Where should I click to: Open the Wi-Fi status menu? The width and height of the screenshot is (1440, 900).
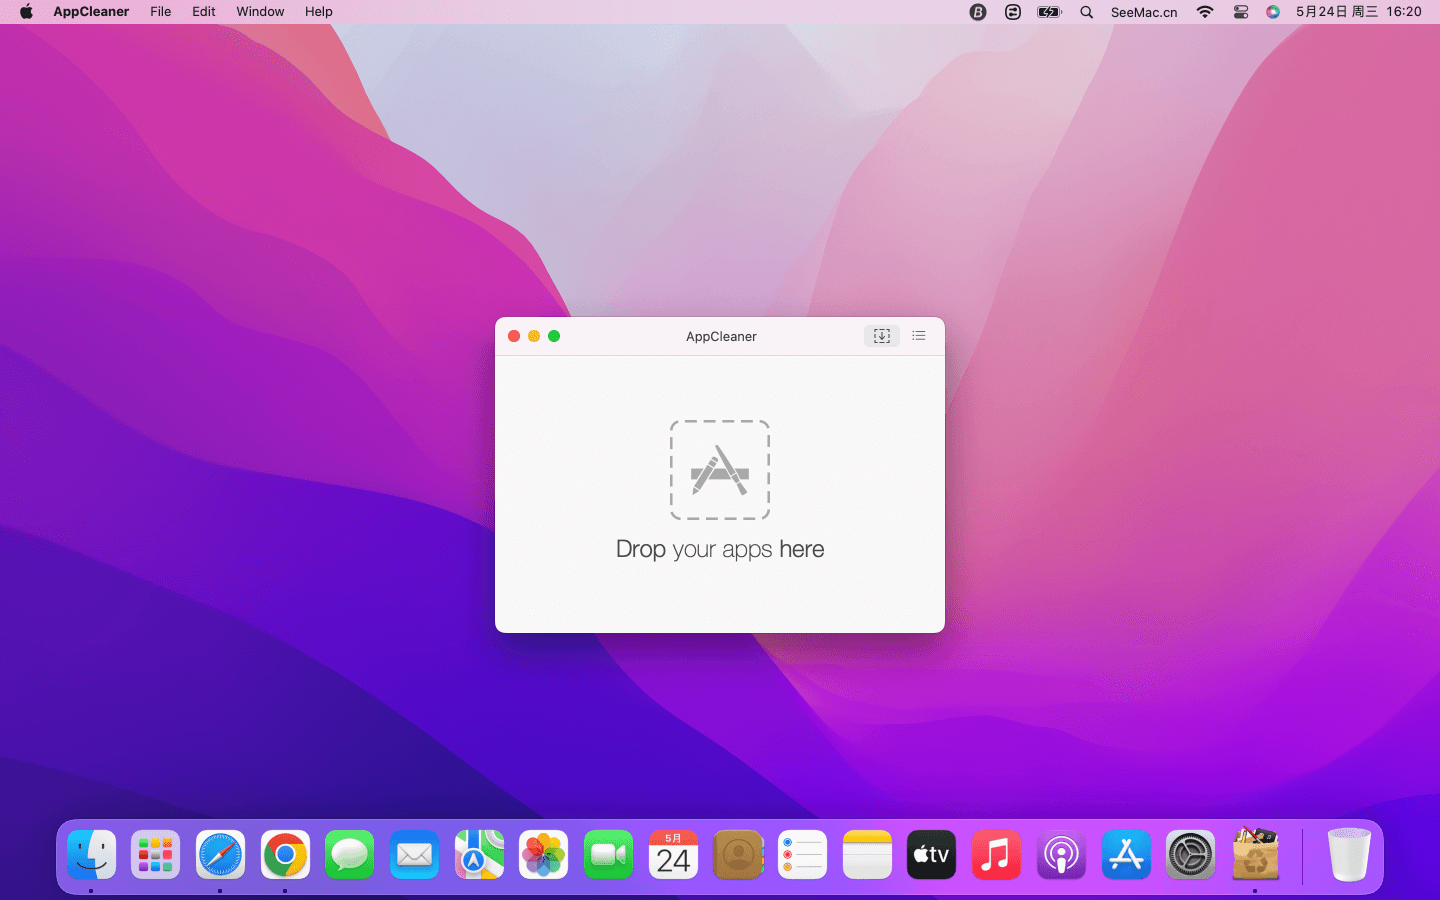[x=1205, y=12]
